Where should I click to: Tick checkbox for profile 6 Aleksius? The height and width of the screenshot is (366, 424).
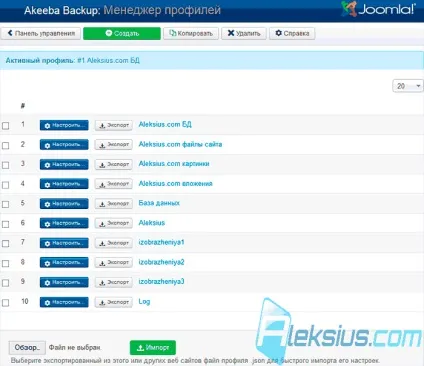pos(6,224)
